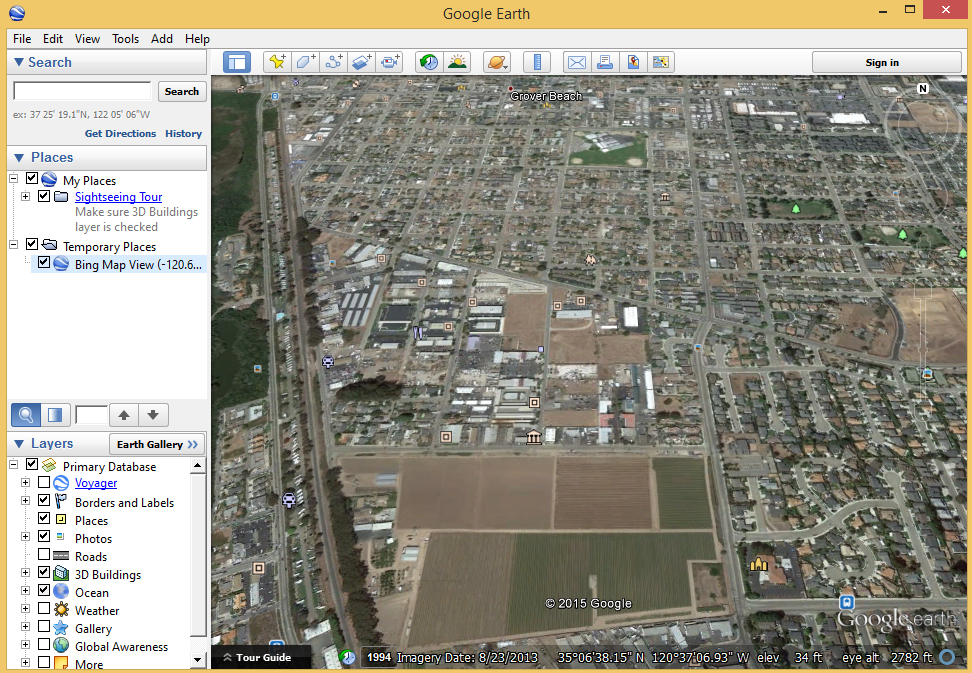972x673 pixels.
Task: Add an image overlay from the toolbar
Action: [x=362, y=62]
